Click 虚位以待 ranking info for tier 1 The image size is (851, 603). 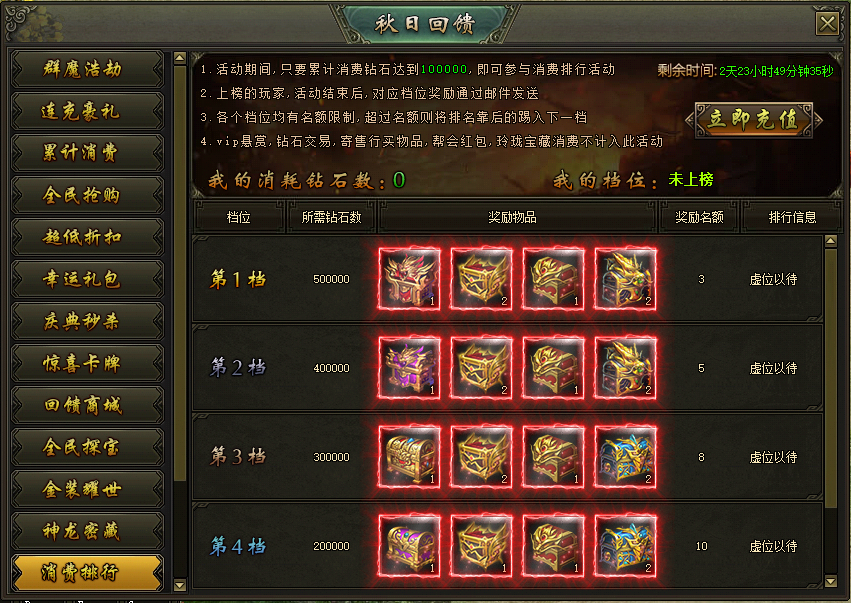point(773,280)
